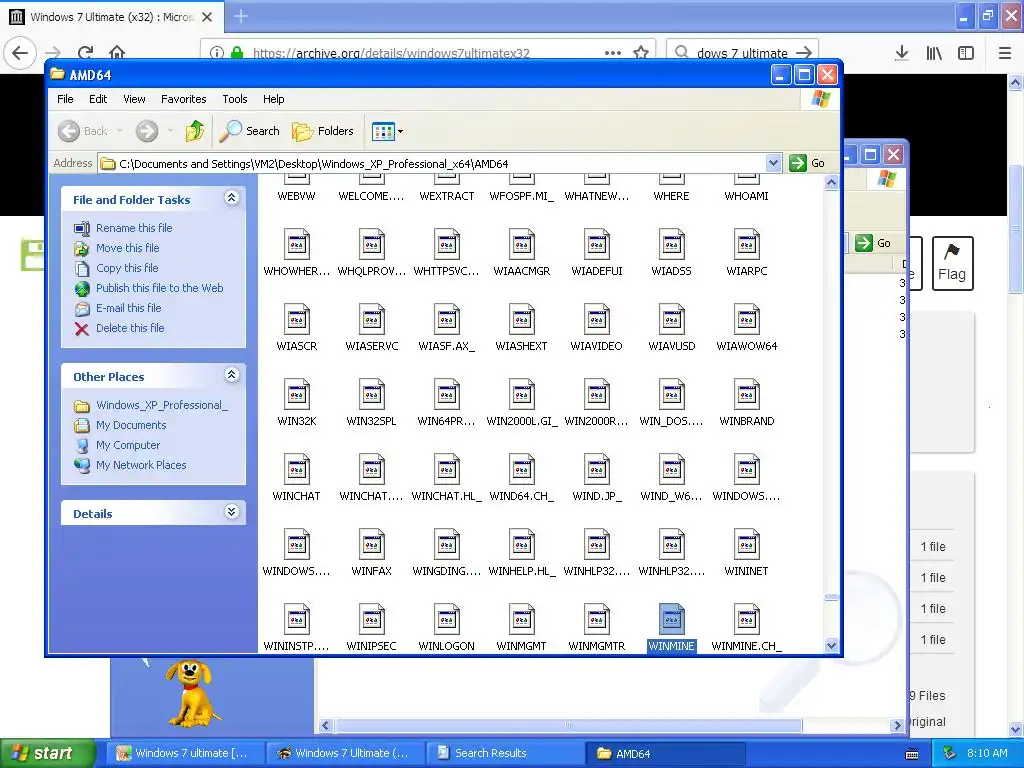
Task: Click Go button in the background window
Action: click(x=873, y=243)
